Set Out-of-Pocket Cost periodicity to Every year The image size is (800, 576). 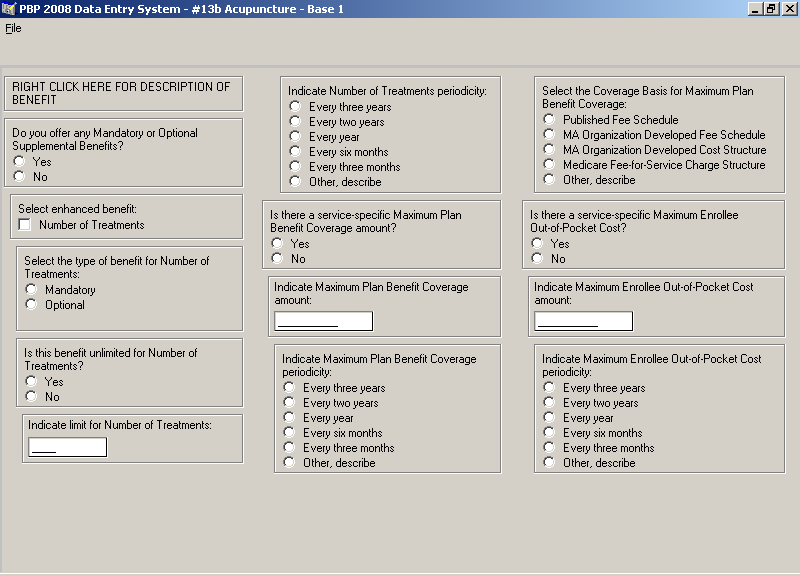(x=549, y=417)
